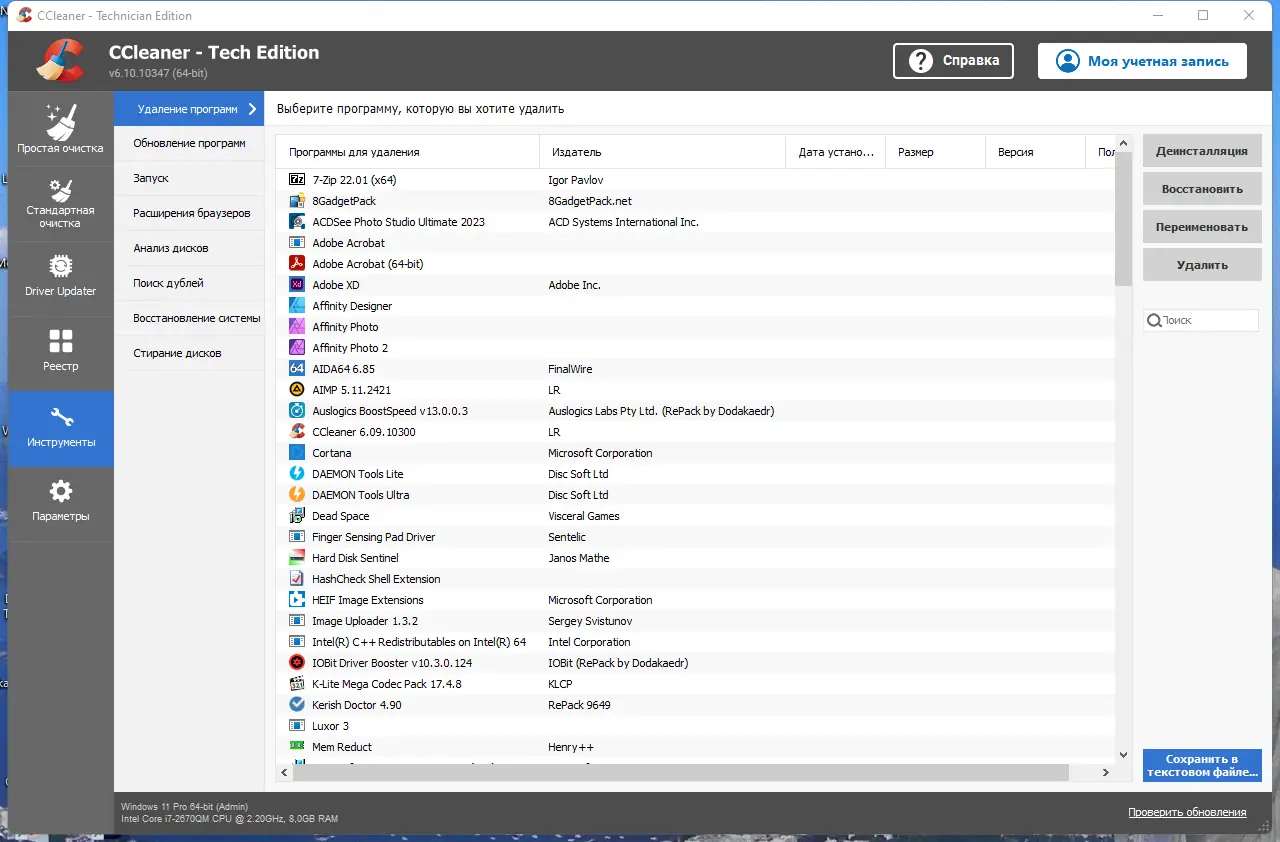Click the ACDSee Photo Studio icon
Viewport: 1280px width, 842px height.
click(296, 222)
